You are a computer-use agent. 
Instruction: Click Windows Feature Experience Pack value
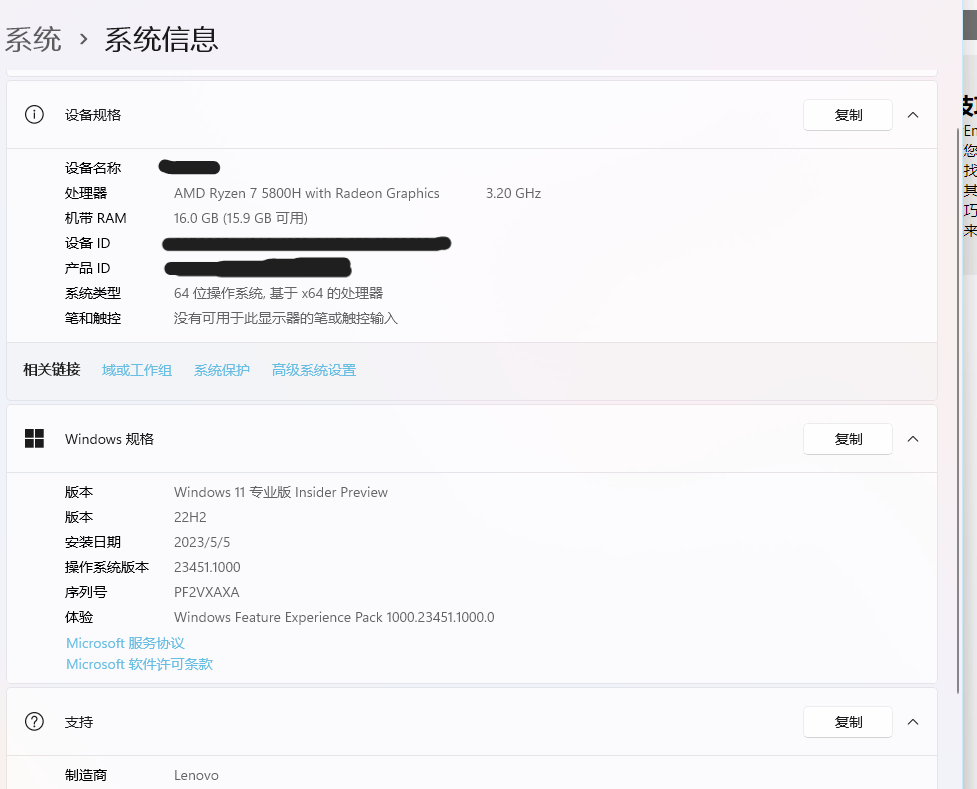[x=334, y=617]
